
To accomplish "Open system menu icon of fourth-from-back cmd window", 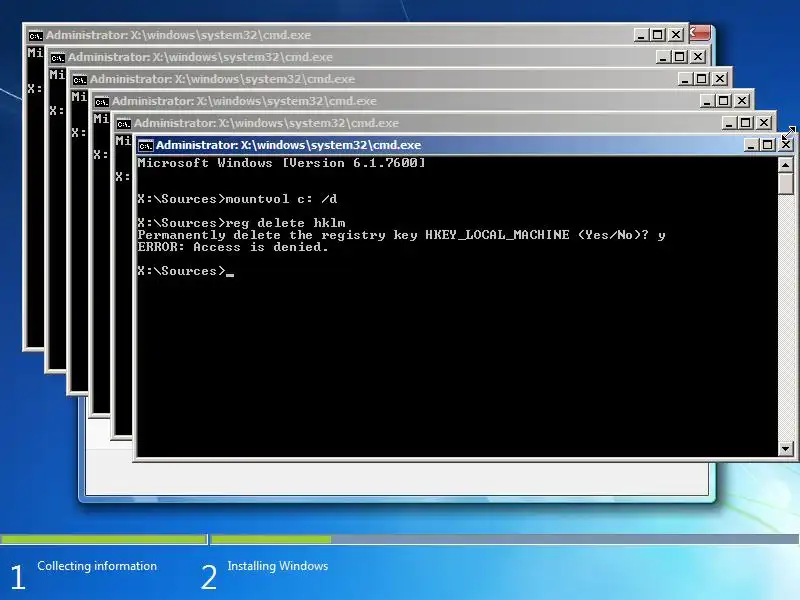I will [101, 102].
